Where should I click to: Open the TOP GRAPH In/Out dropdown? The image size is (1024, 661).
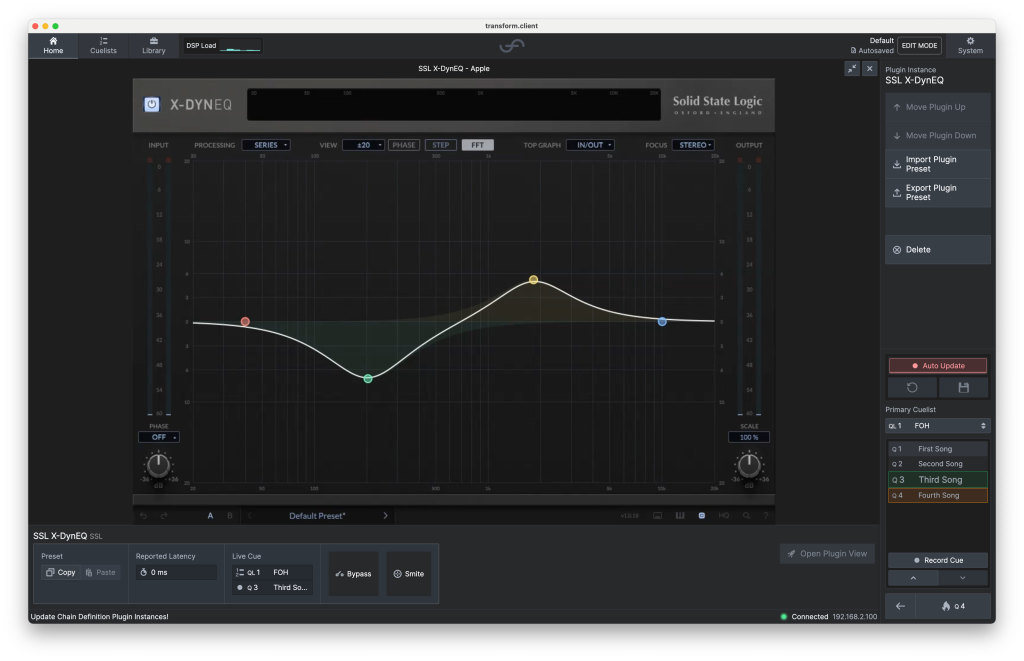[x=590, y=145]
